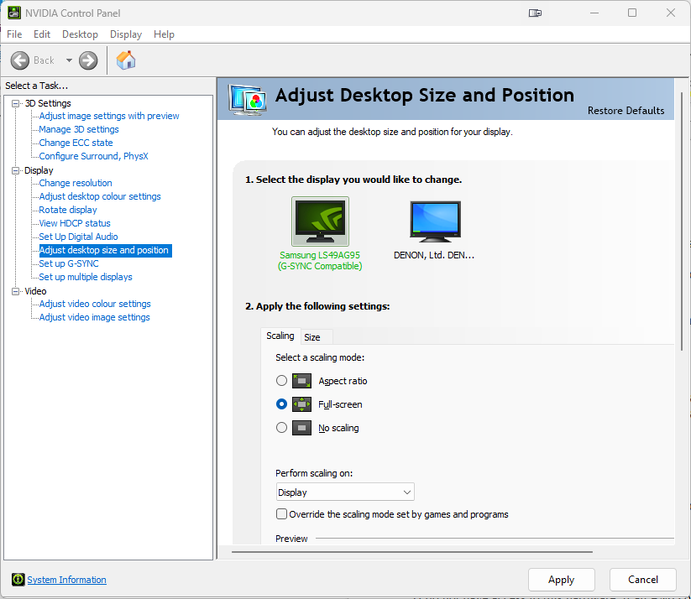Viewport: 691px width, 599px height.
Task: Collapse the 3D Settings tree node
Action: click(x=16, y=104)
